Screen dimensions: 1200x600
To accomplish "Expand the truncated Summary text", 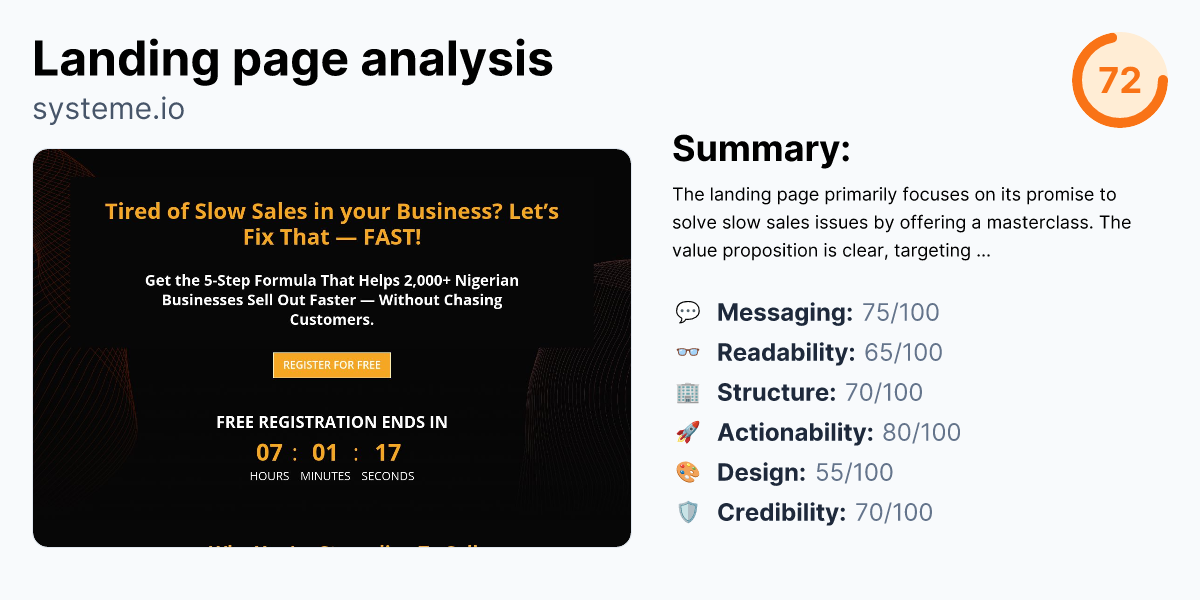I will click(900, 222).
